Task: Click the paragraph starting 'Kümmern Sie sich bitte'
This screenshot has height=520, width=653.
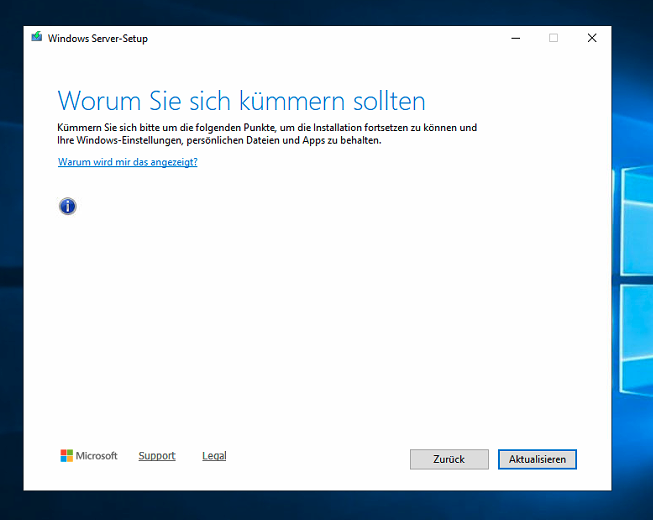Action: click(x=267, y=134)
